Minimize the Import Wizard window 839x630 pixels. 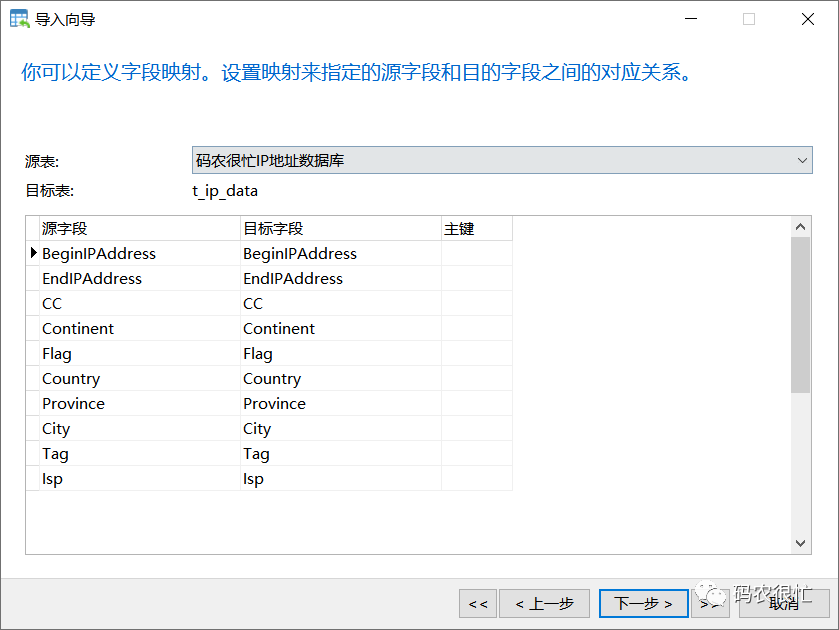(691, 19)
